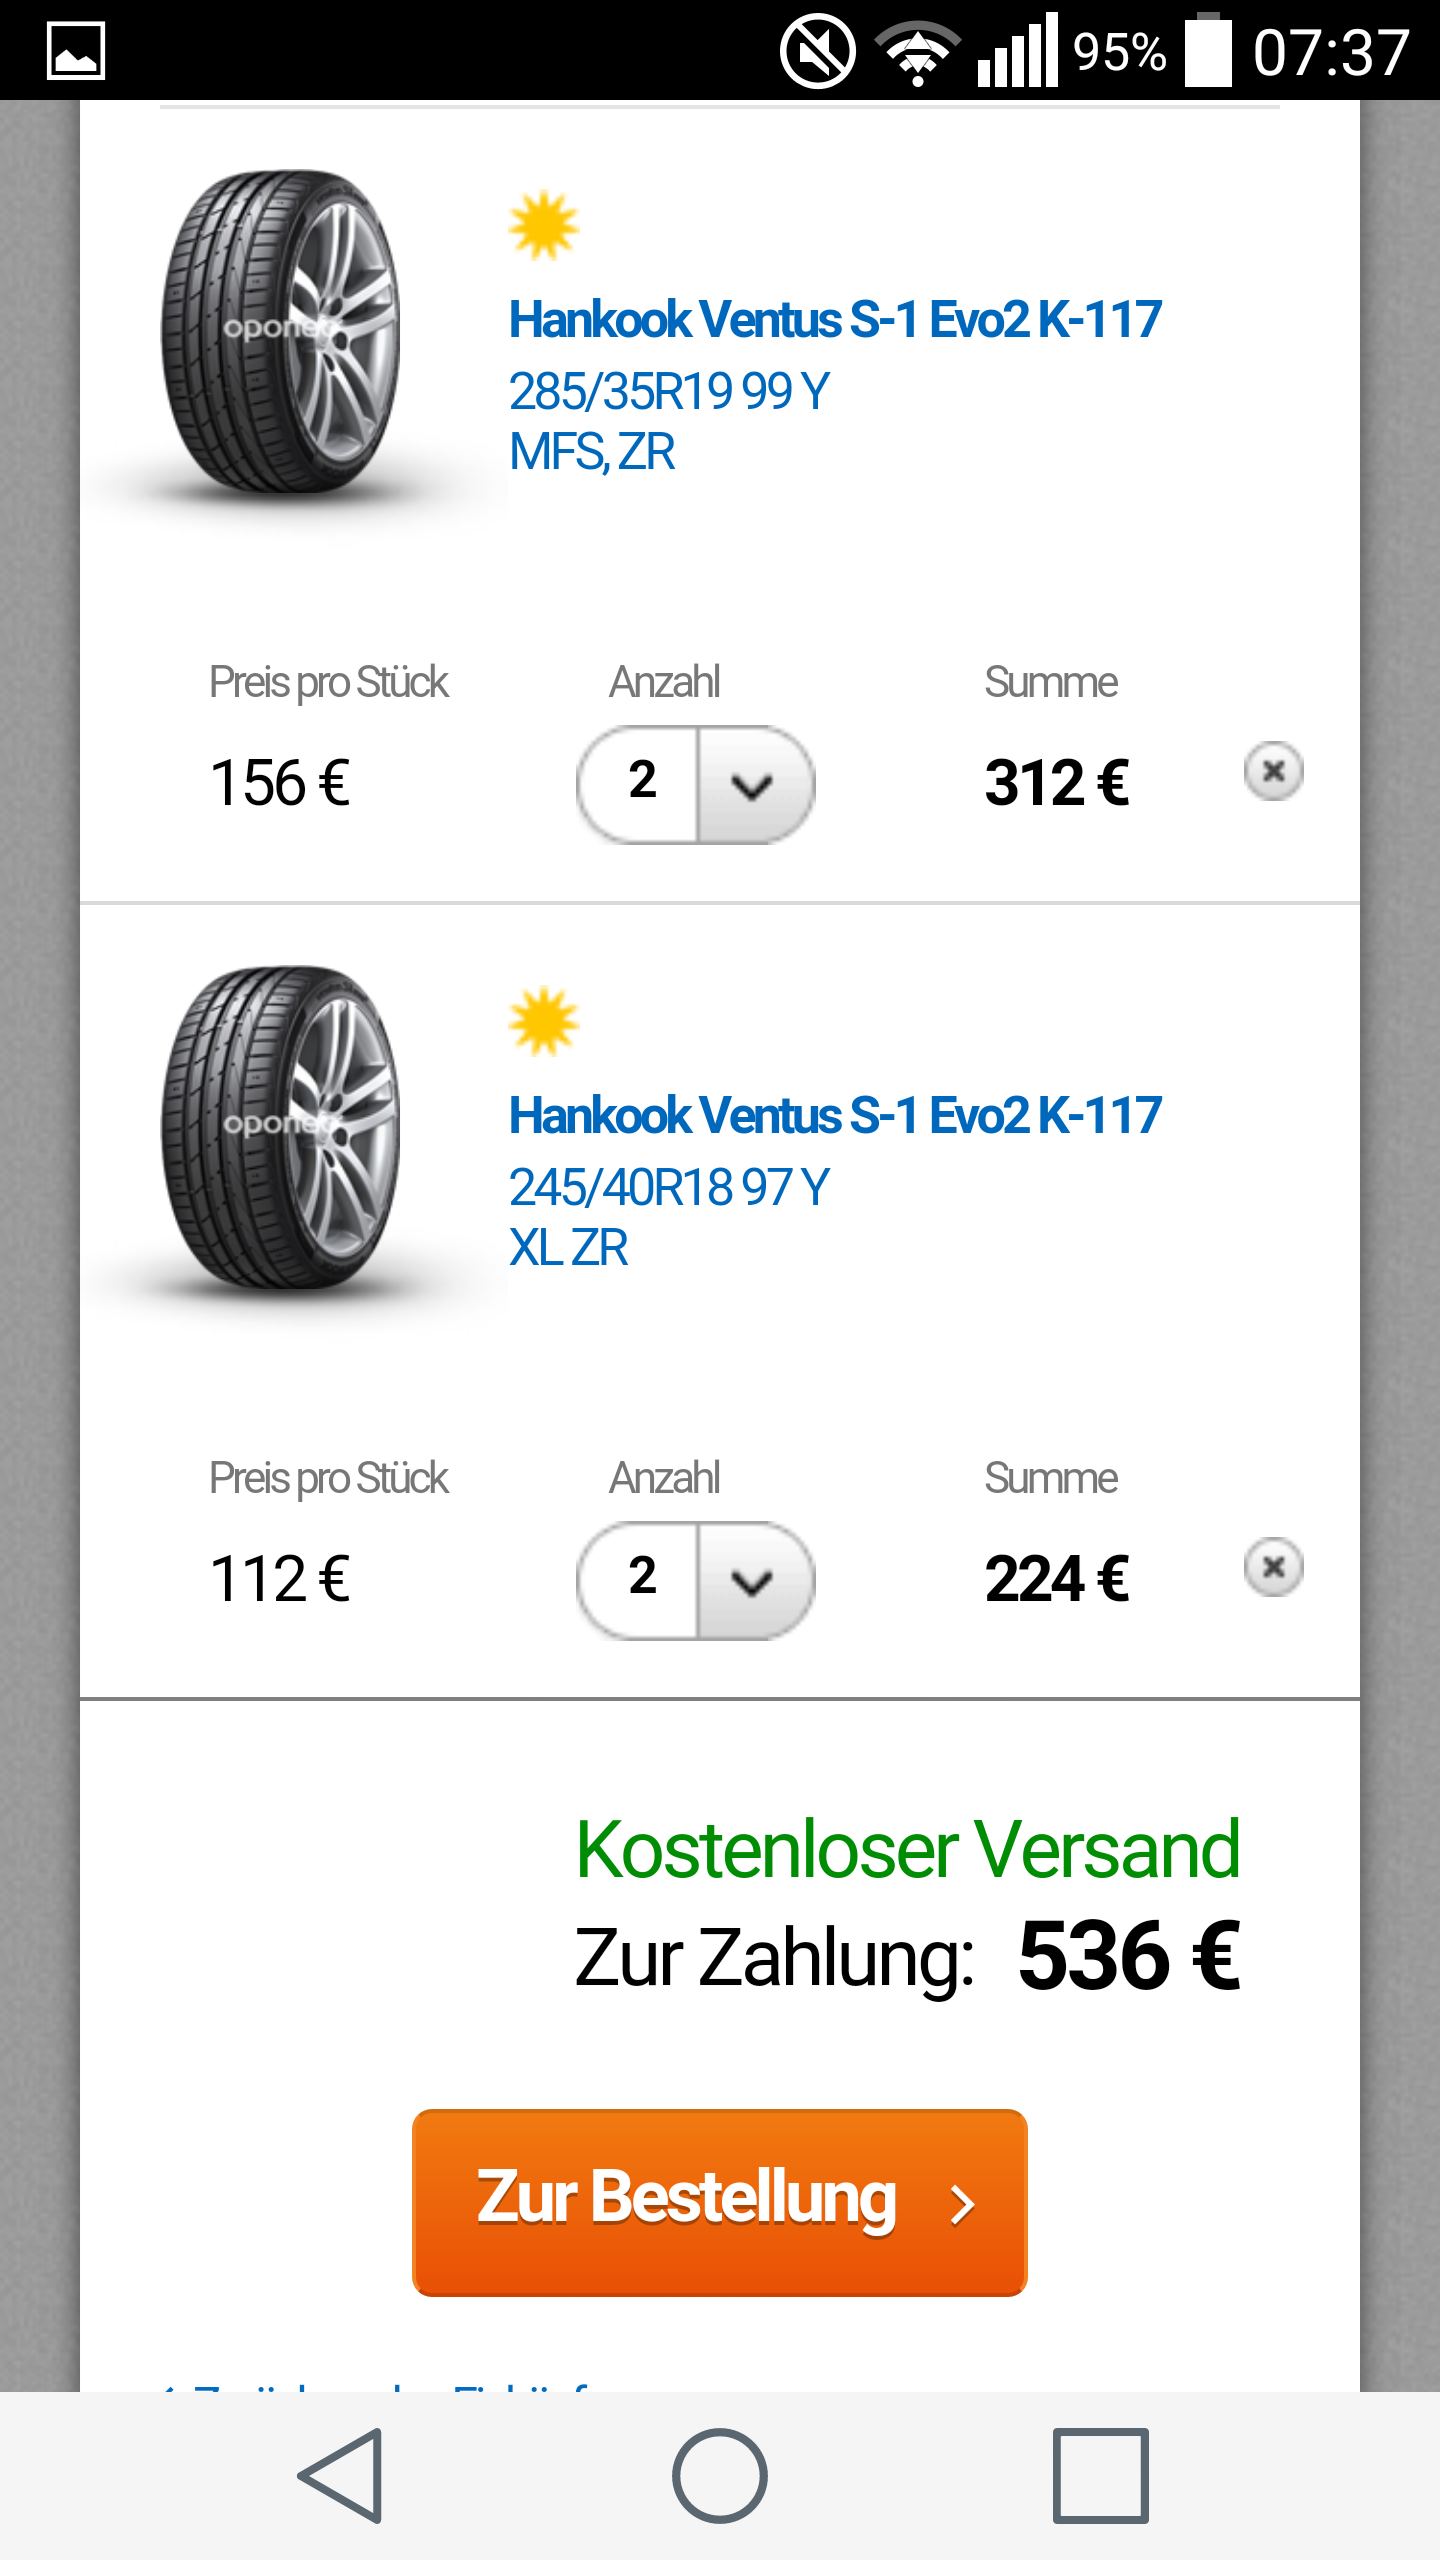Tap the battery status icon
This screenshot has height=2560, width=1440.
click(1208, 51)
